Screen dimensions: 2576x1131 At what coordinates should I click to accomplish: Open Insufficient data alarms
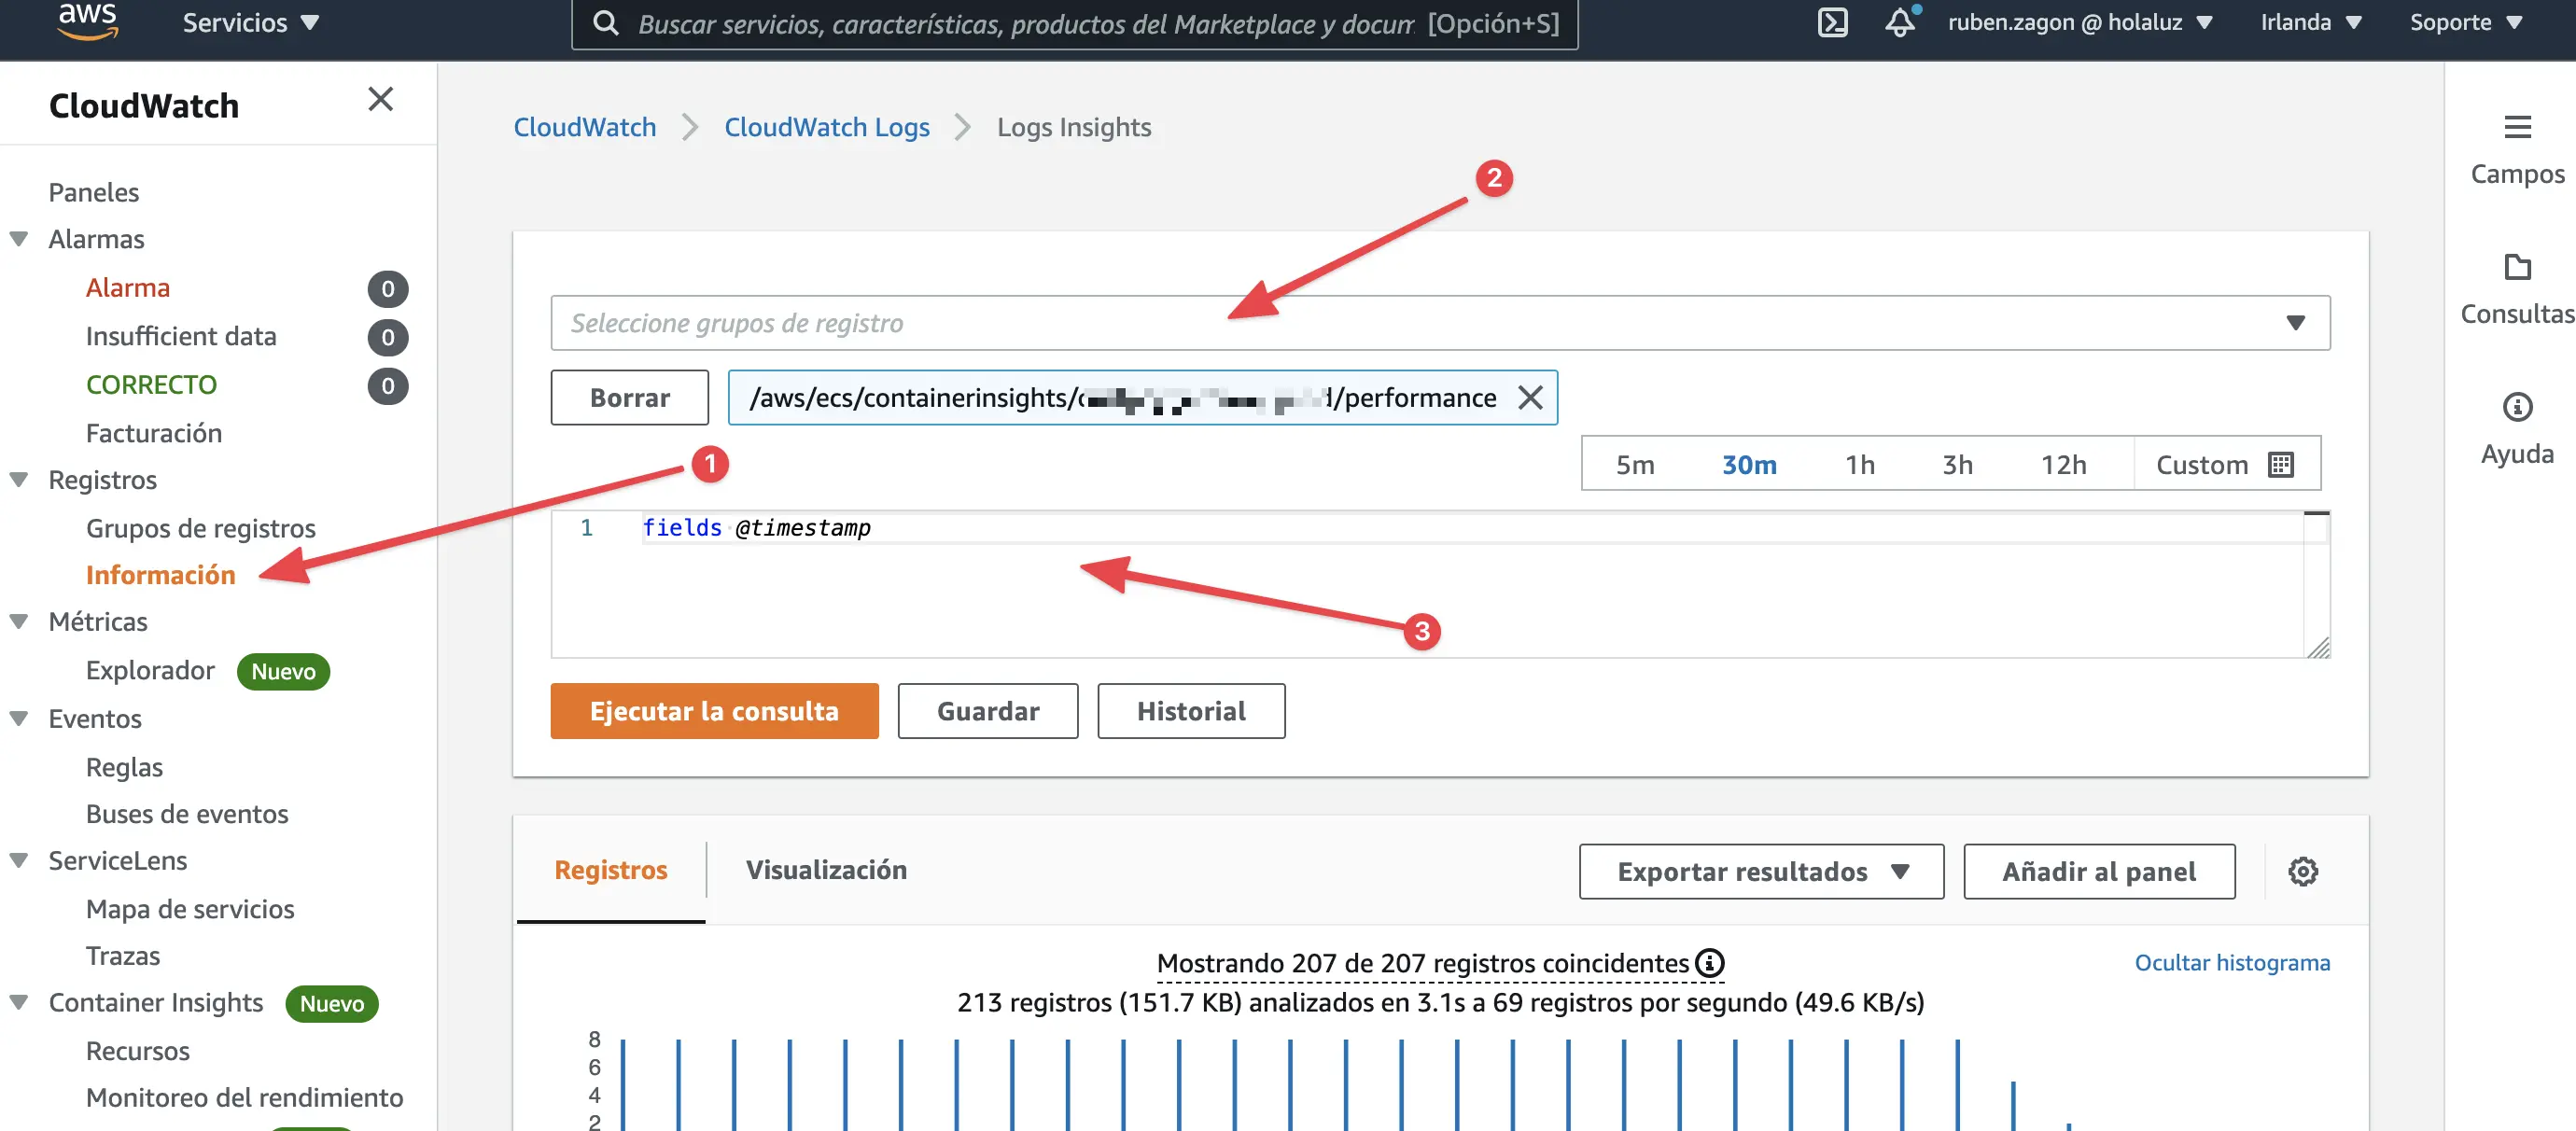point(180,336)
